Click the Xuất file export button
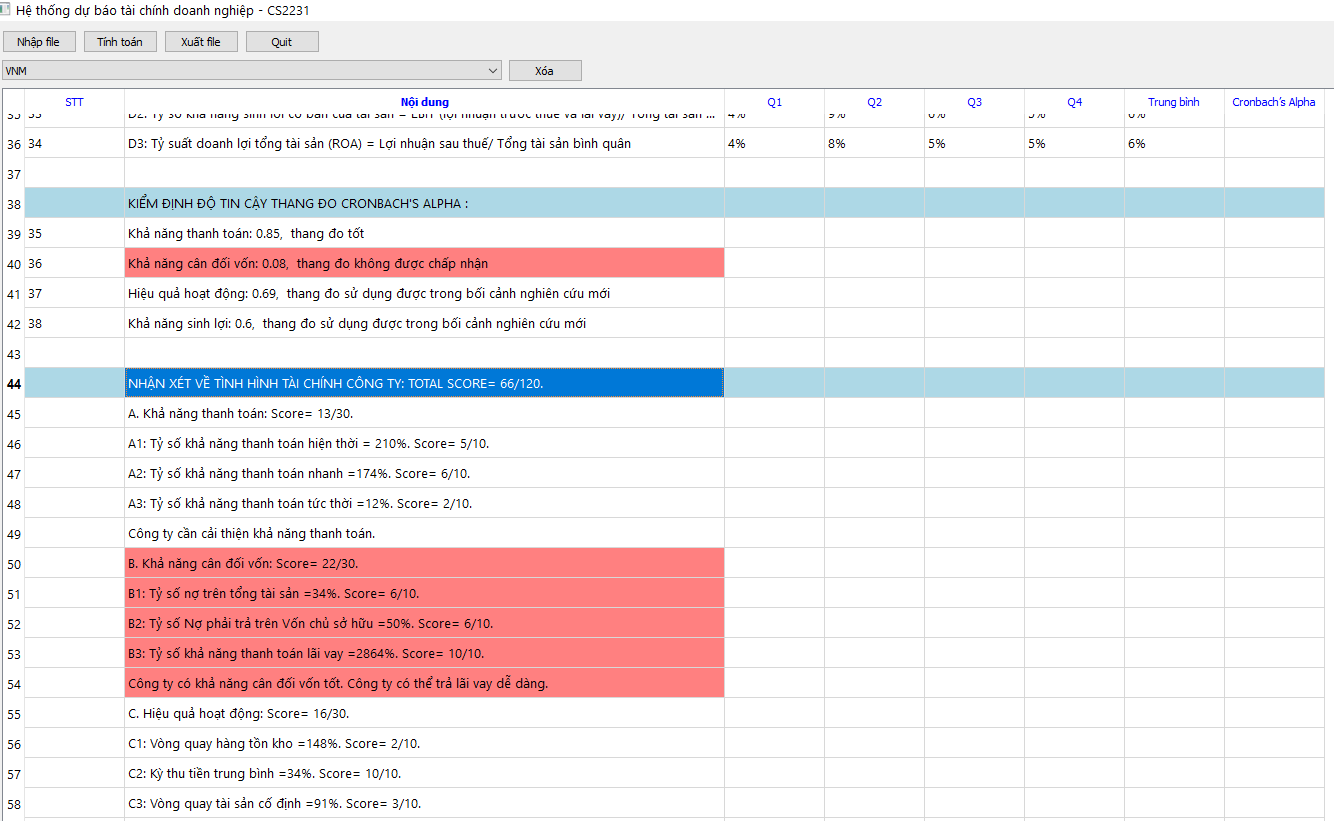Screen dimensions: 1334x821 (x=201, y=42)
